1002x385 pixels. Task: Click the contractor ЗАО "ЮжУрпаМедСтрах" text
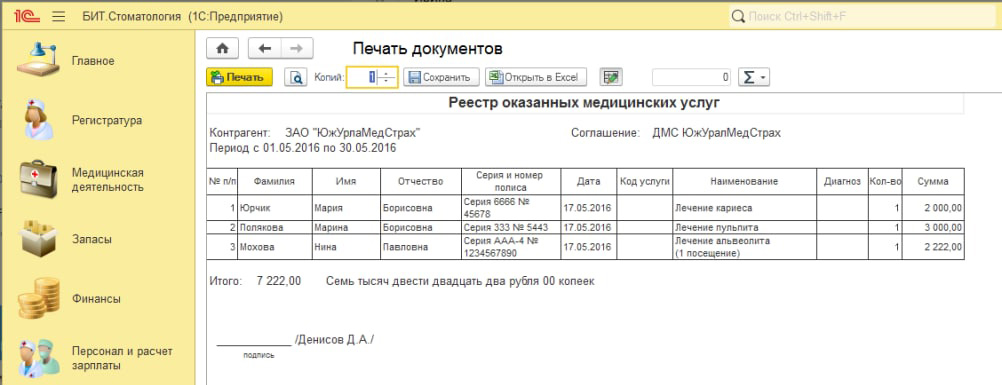click(x=353, y=134)
